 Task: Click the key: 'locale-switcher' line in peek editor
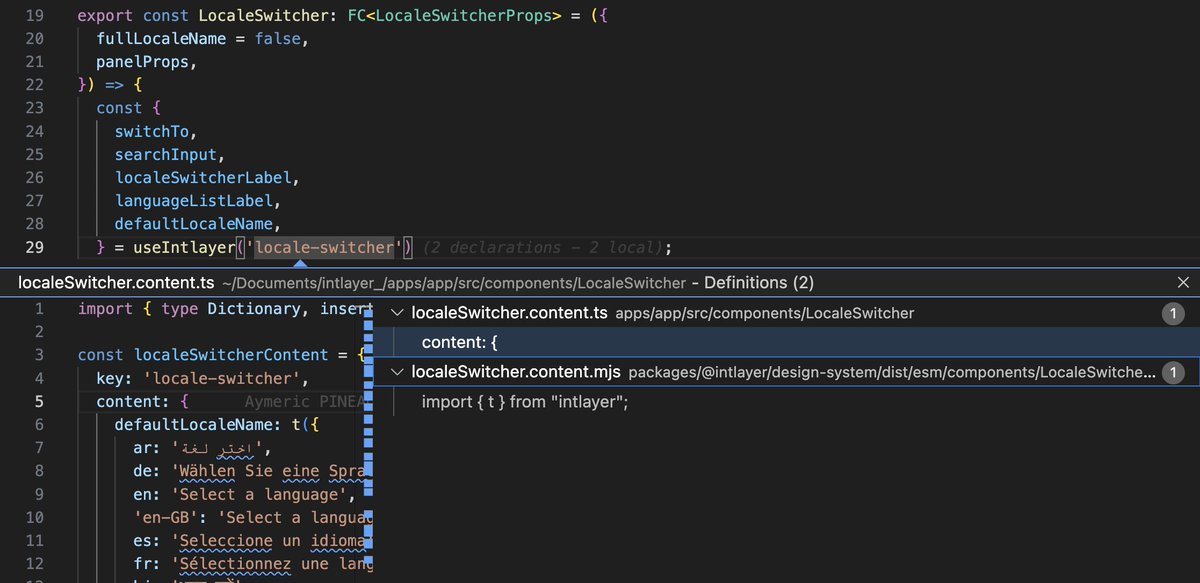coord(202,378)
